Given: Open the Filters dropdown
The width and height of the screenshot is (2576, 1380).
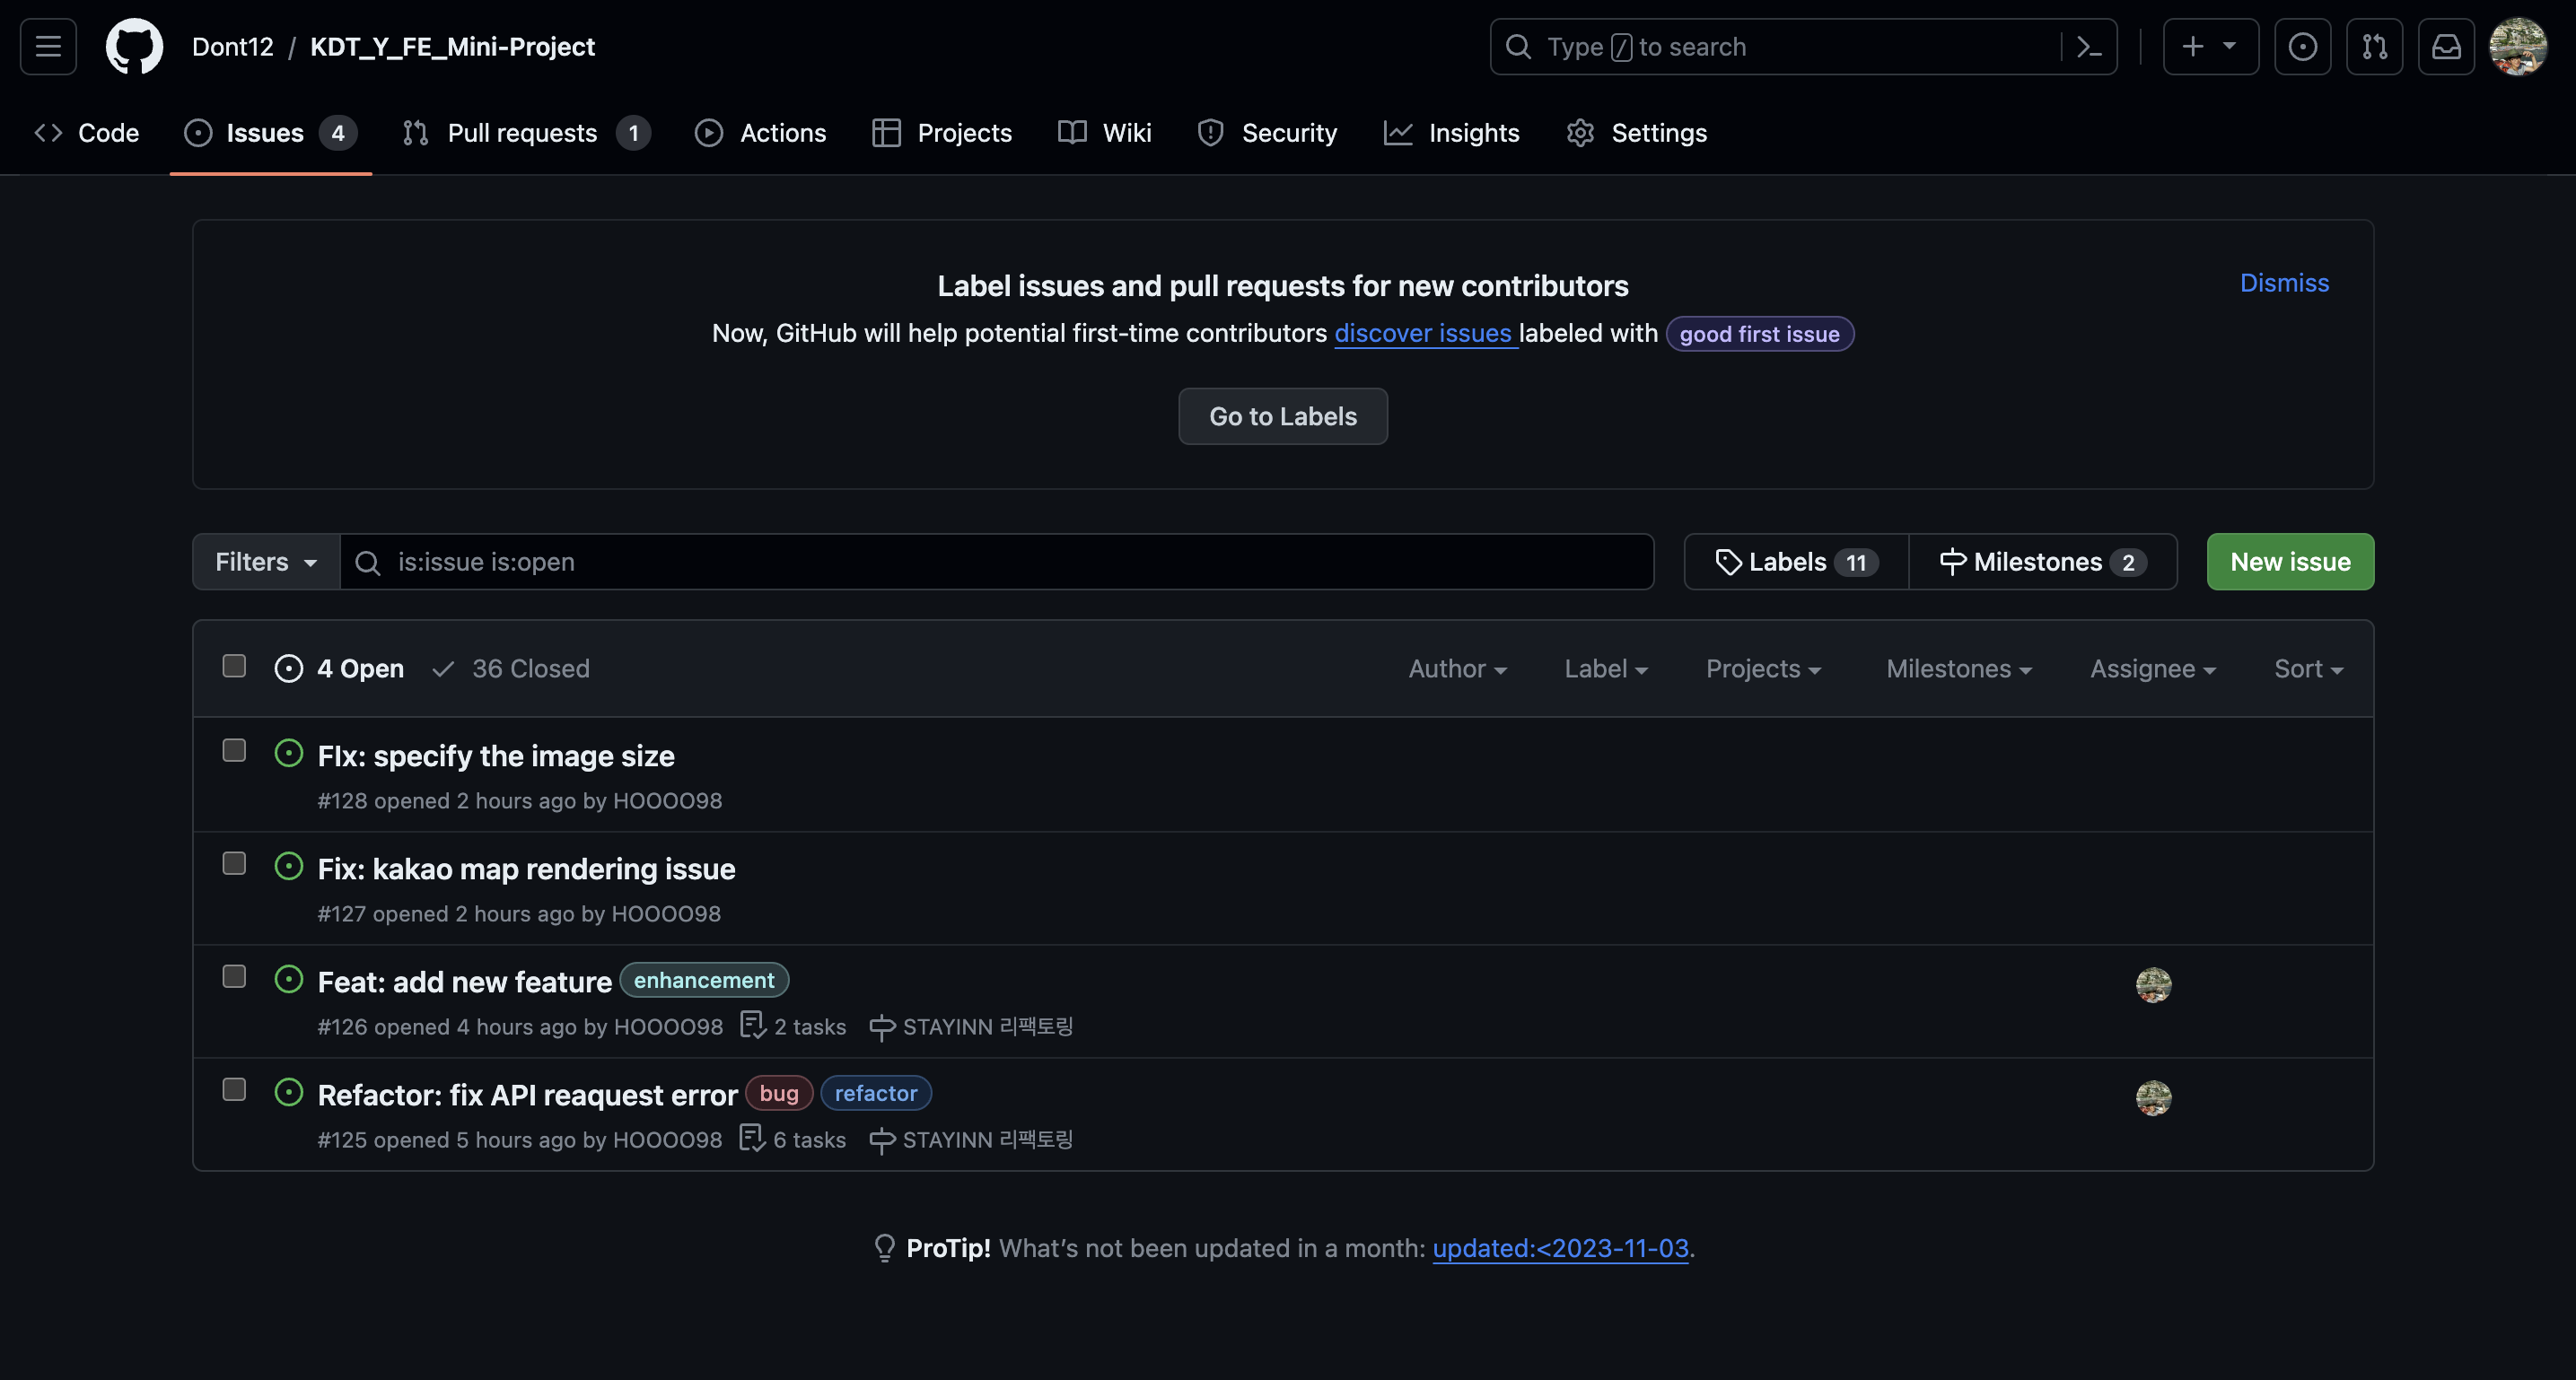Looking at the screenshot, I should [266, 562].
